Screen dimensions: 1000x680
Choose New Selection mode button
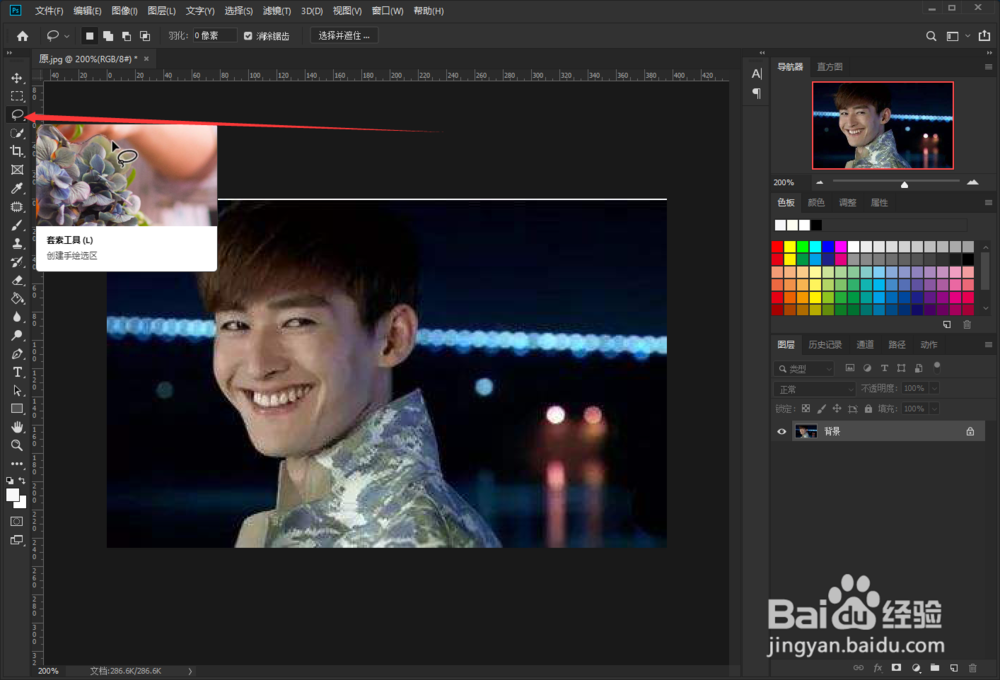point(90,36)
